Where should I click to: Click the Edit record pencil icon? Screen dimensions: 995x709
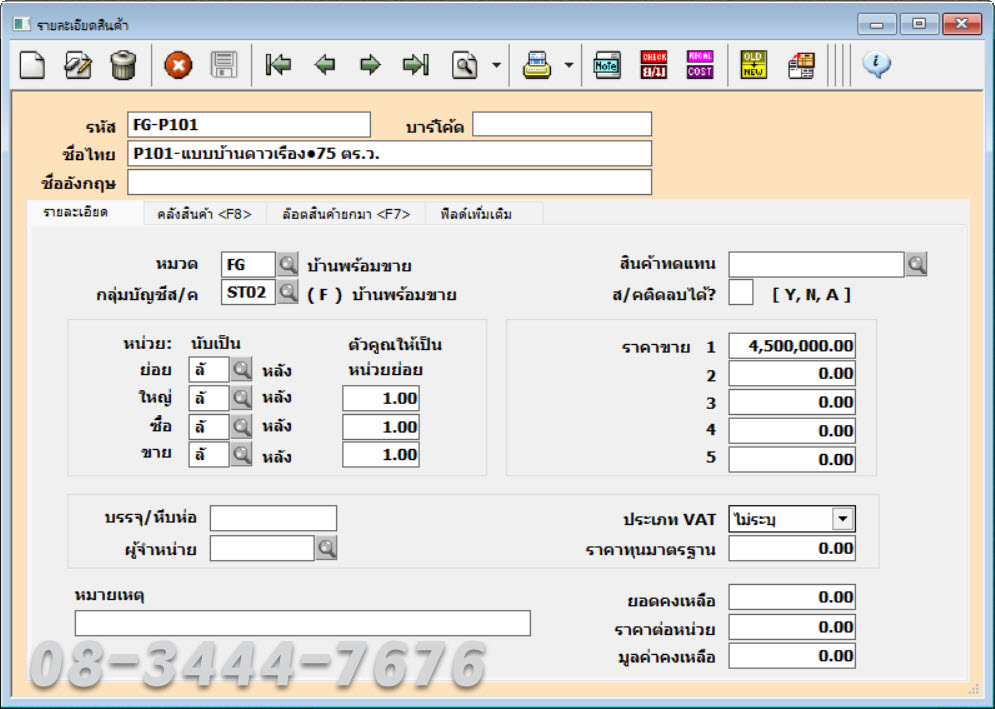coord(78,65)
